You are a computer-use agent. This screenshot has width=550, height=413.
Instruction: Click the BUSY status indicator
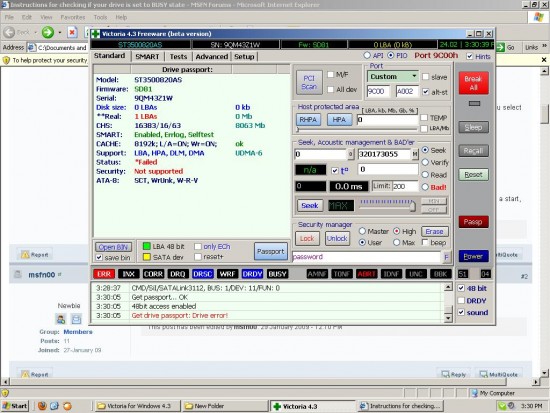coord(277,274)
